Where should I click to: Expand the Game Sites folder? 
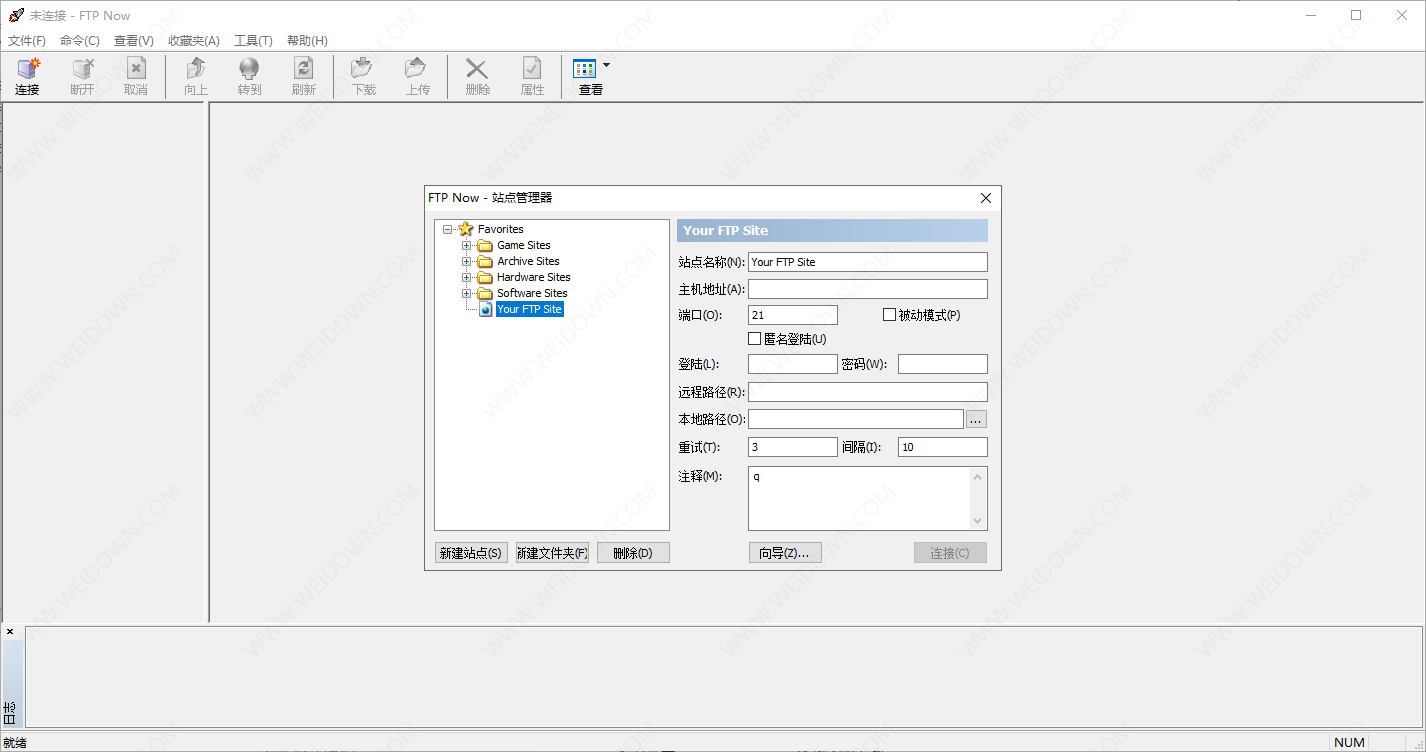click(x=467, y=245)
